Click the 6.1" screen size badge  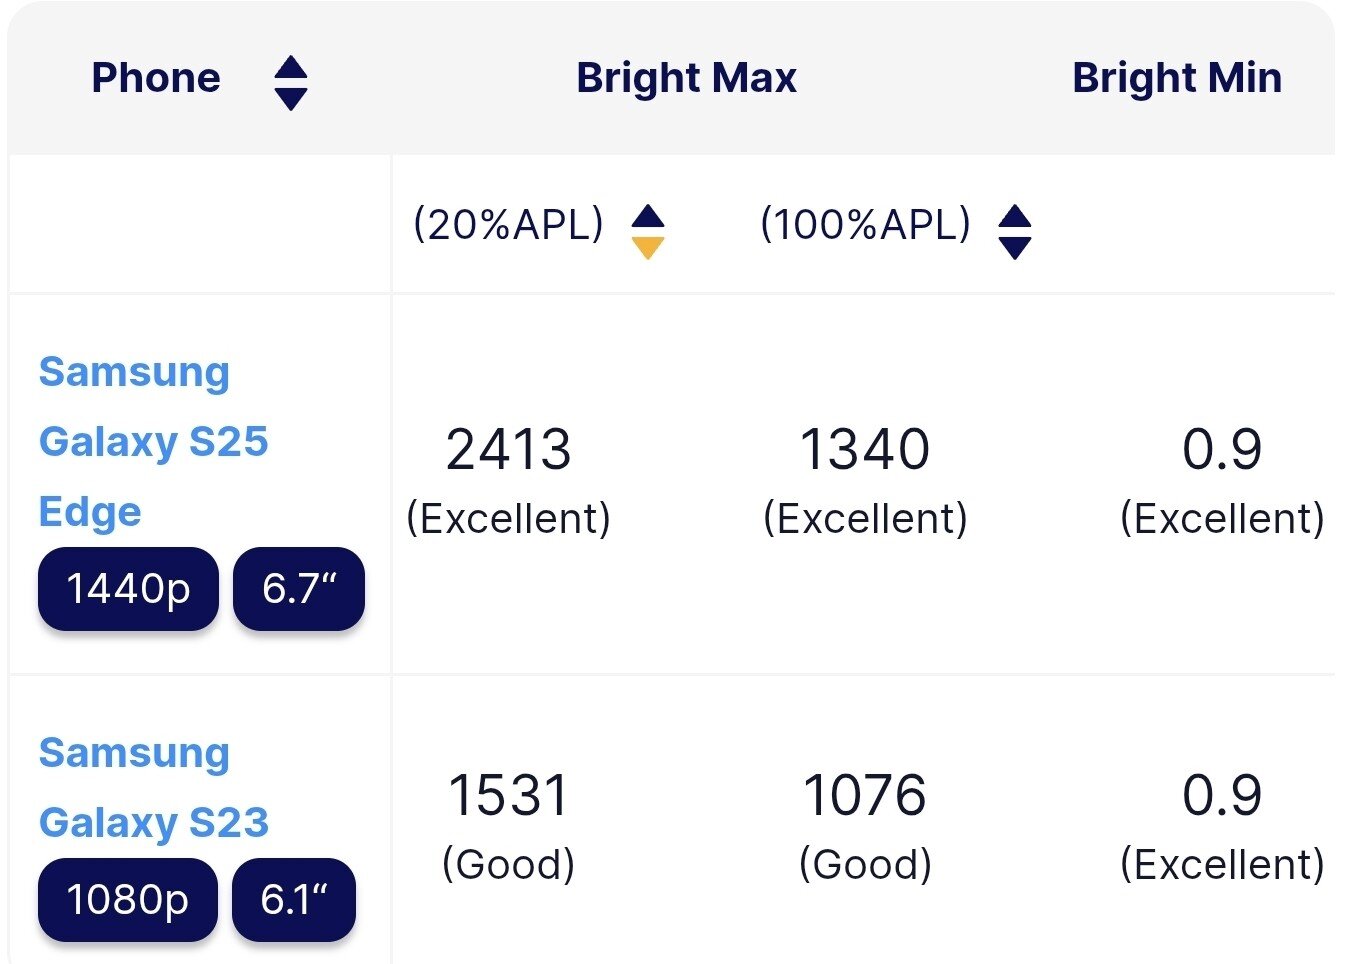tap(293, 900)
